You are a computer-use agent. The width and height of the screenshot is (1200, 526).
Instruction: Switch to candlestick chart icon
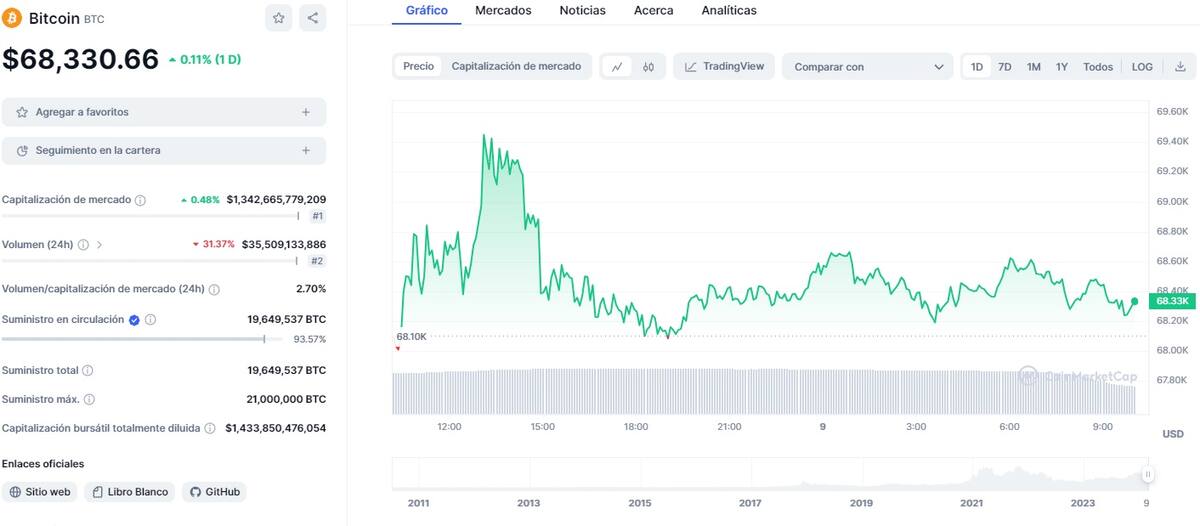[x=648, y=67]
